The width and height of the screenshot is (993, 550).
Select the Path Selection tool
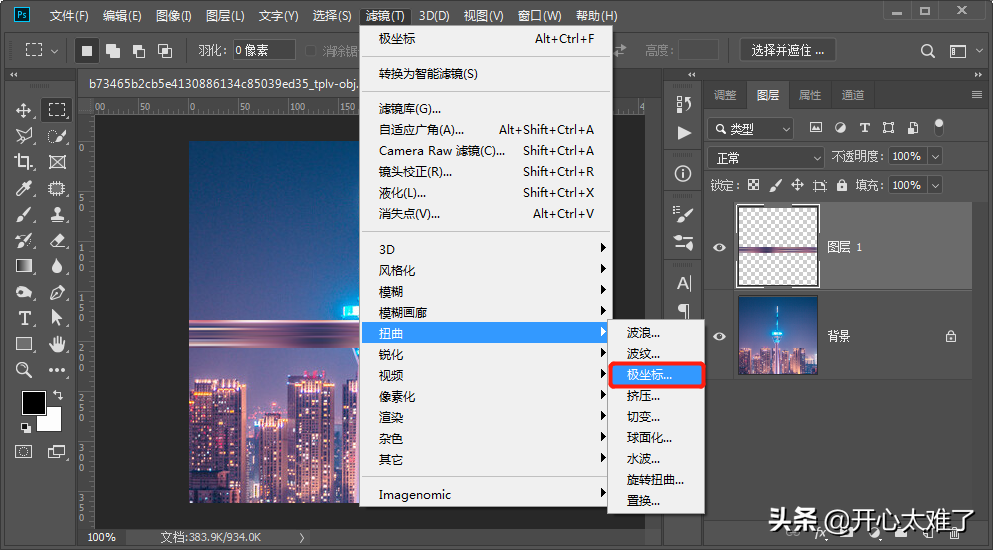tap(57, 318)
